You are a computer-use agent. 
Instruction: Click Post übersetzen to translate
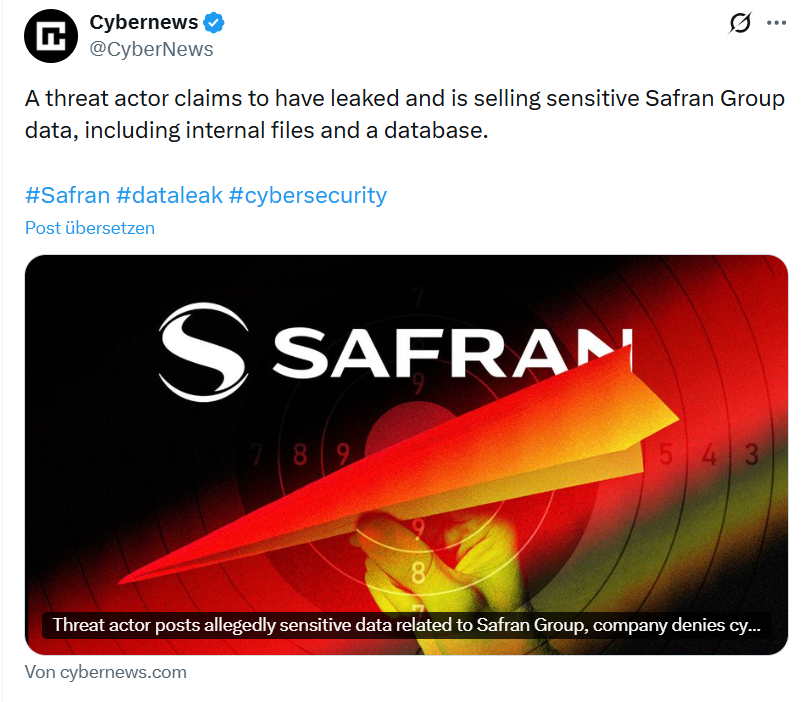click(x=90, y=228)
